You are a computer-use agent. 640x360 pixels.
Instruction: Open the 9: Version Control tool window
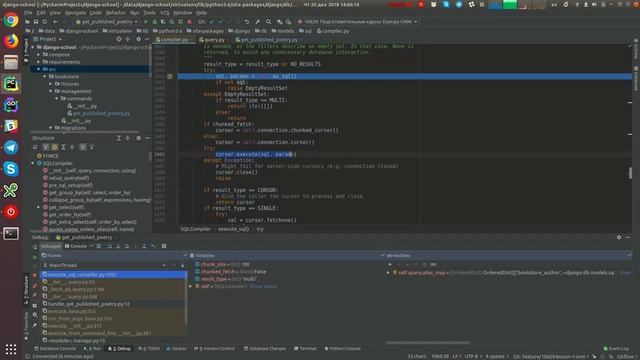(x=215, y=349)
